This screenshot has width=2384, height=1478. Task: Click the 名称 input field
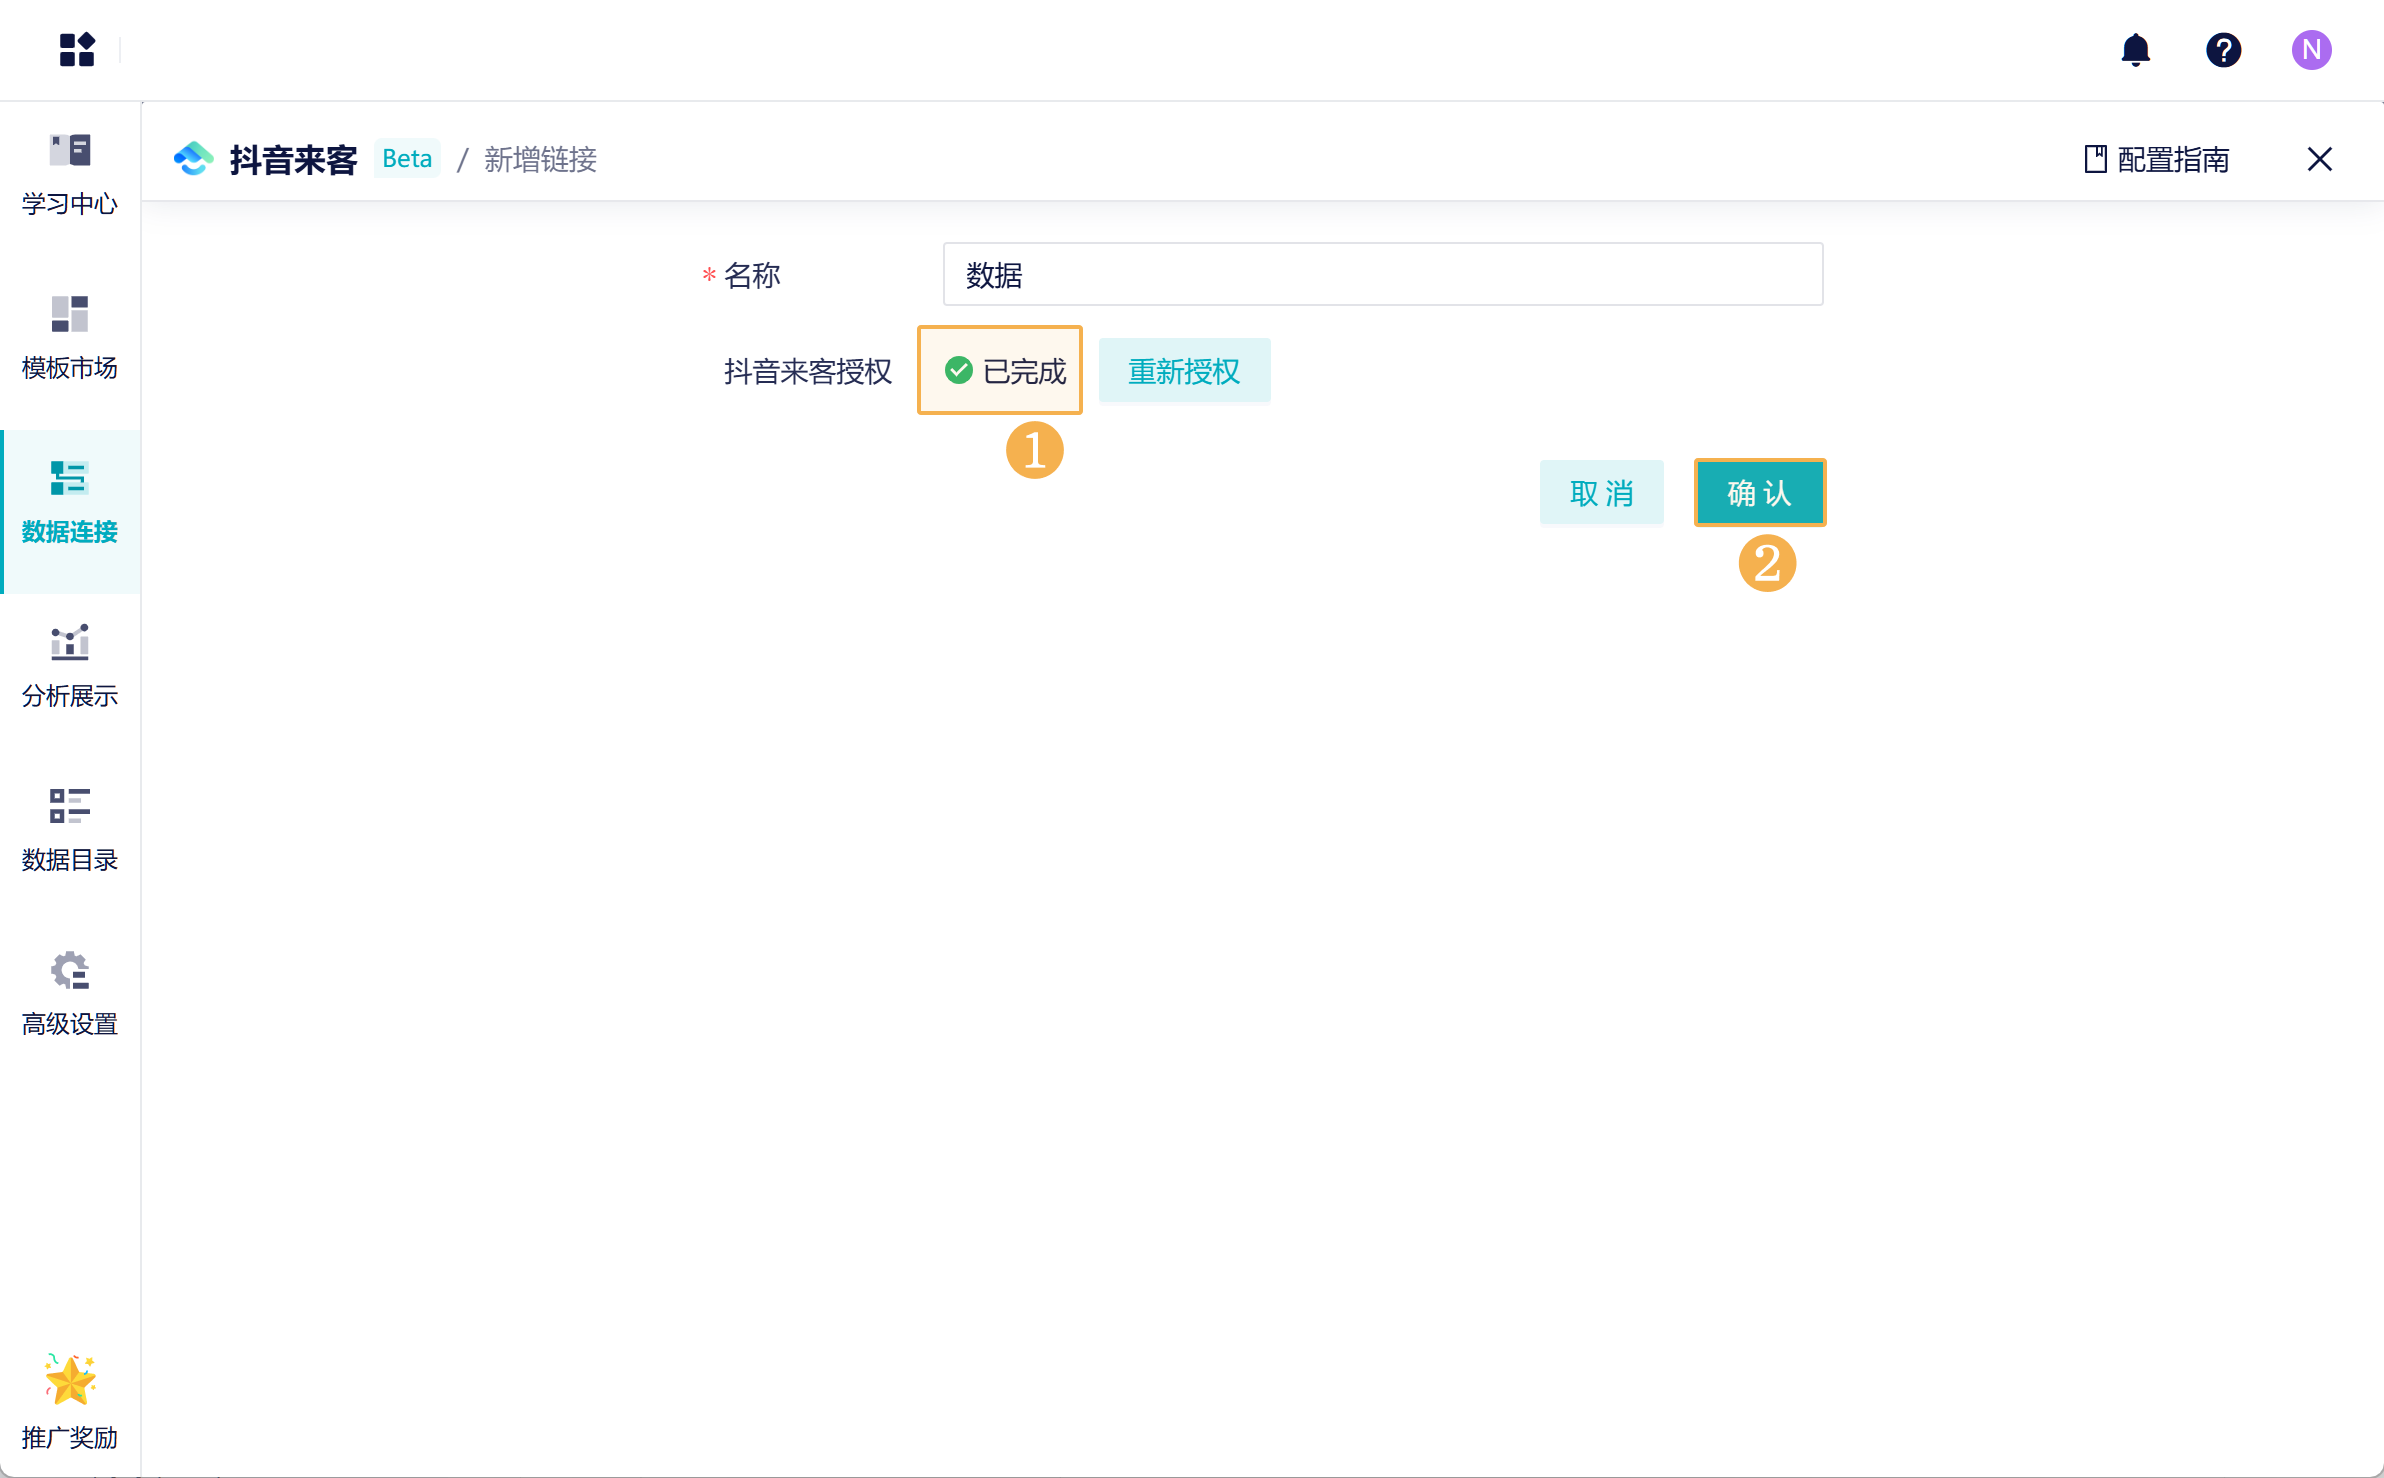pyautogui.click(x=1382, y=274)
